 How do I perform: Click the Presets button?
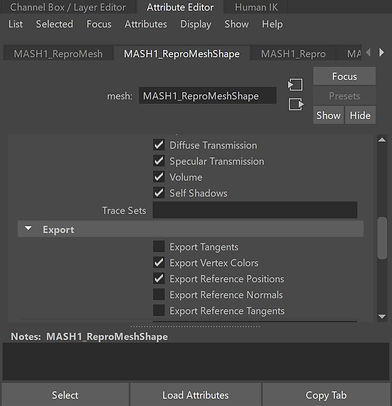point(344,96)
